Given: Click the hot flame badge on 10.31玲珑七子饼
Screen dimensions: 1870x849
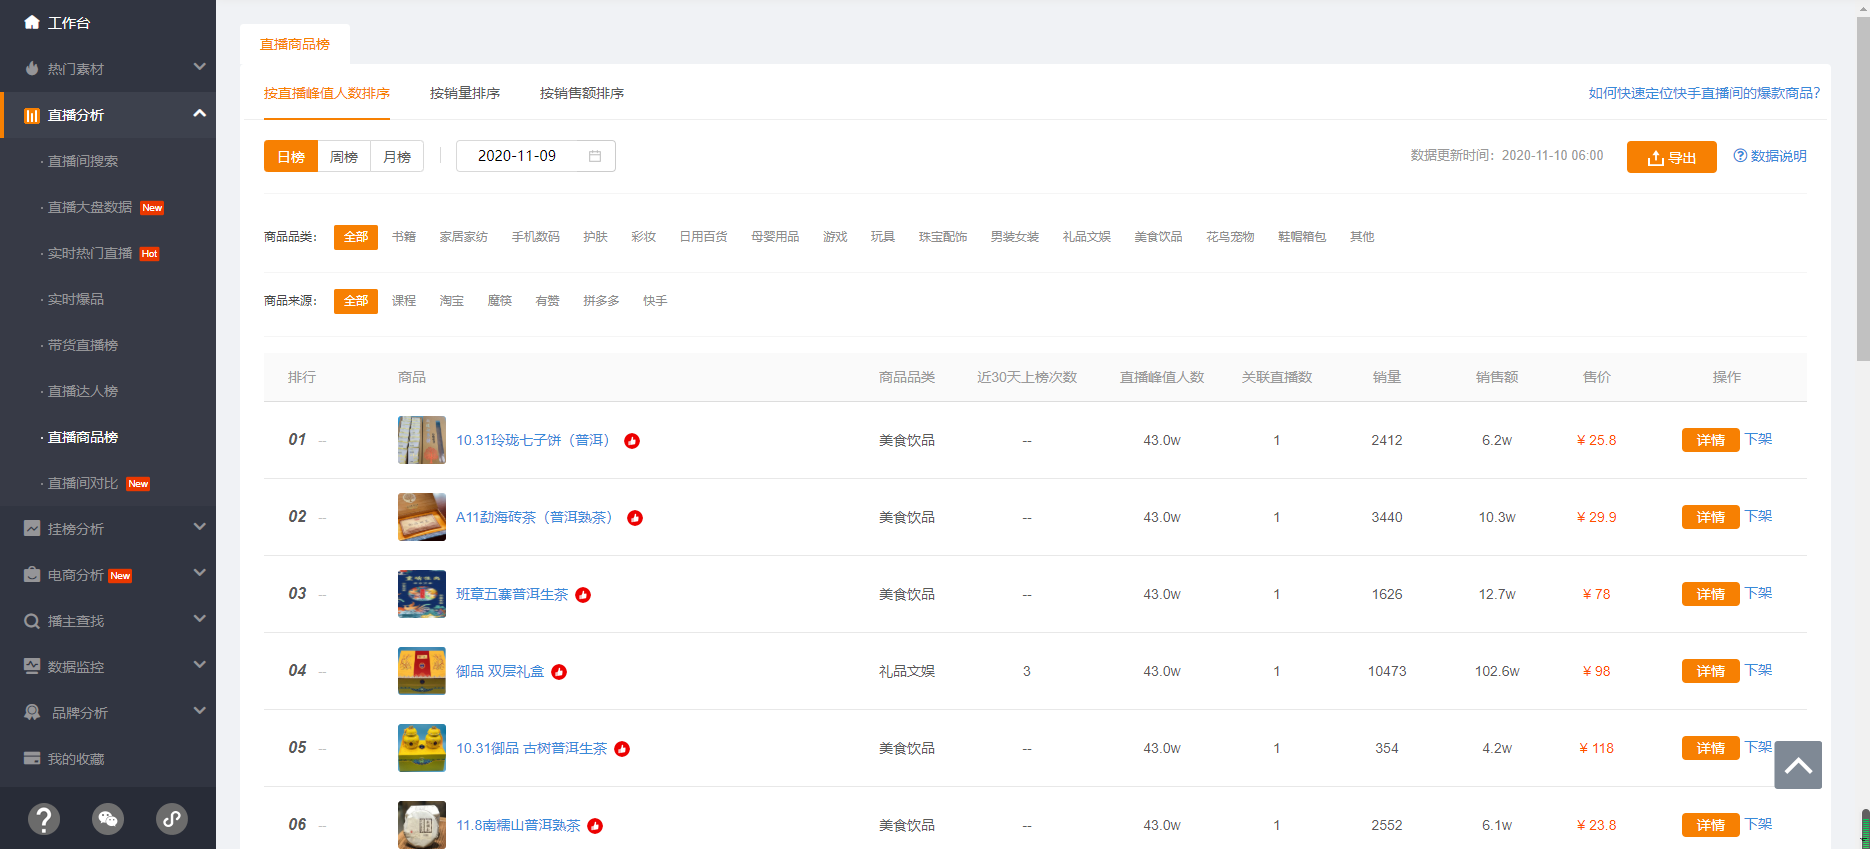Looking at the screenshot, I should pos(632,441).
